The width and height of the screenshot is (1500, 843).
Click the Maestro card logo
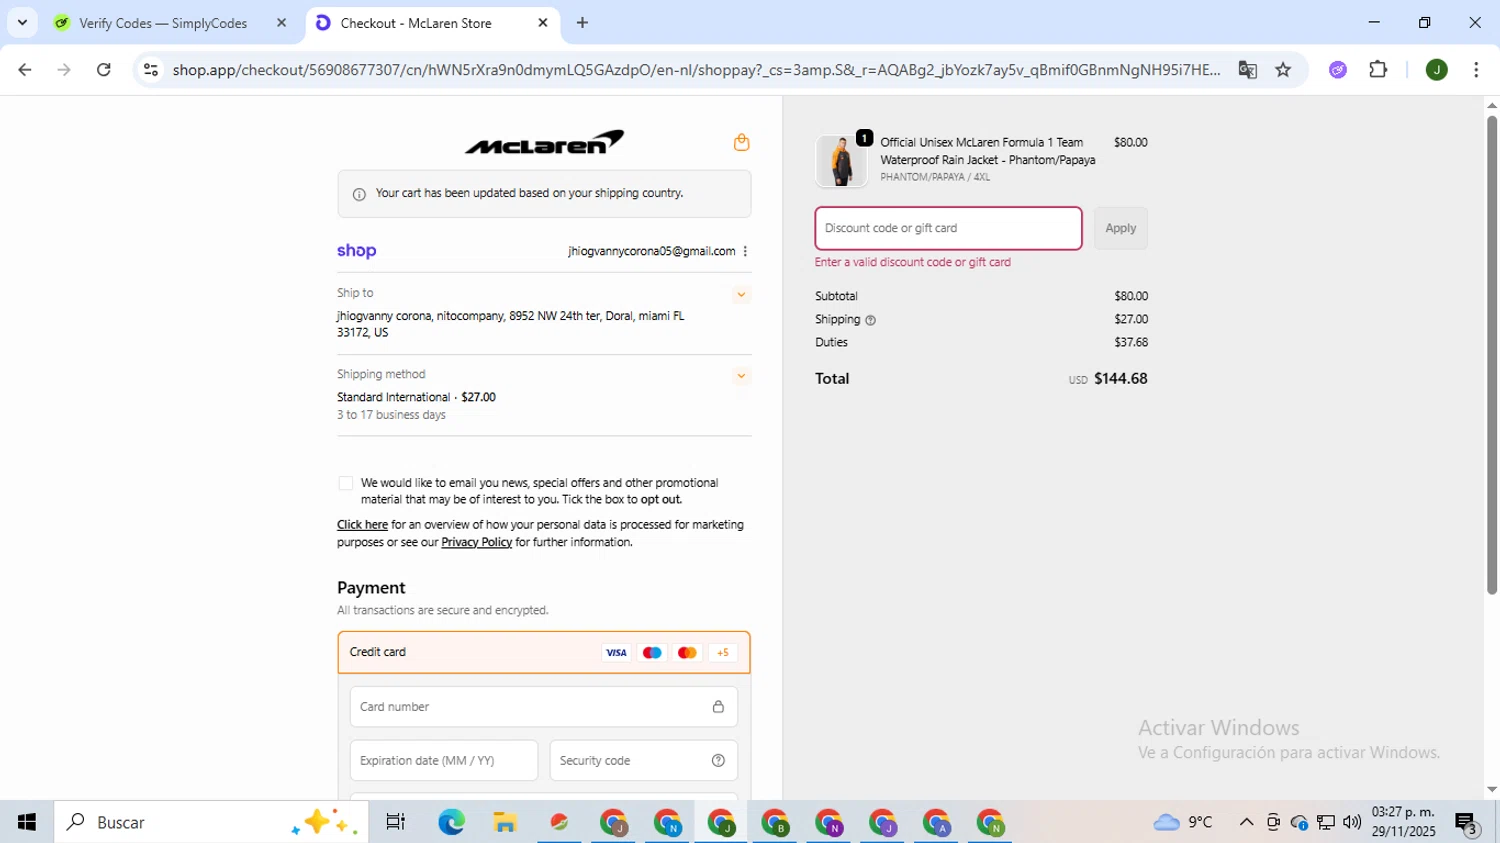[652, 653]
